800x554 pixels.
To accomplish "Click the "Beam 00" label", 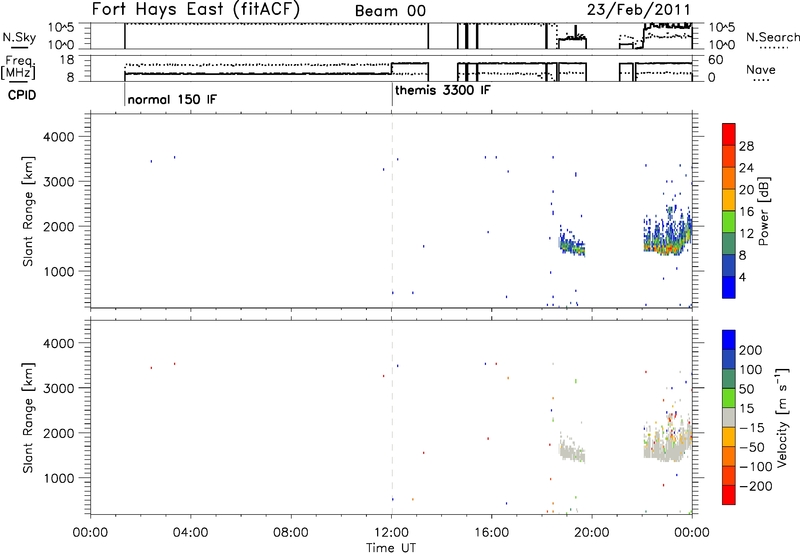I will click(390, 11).
